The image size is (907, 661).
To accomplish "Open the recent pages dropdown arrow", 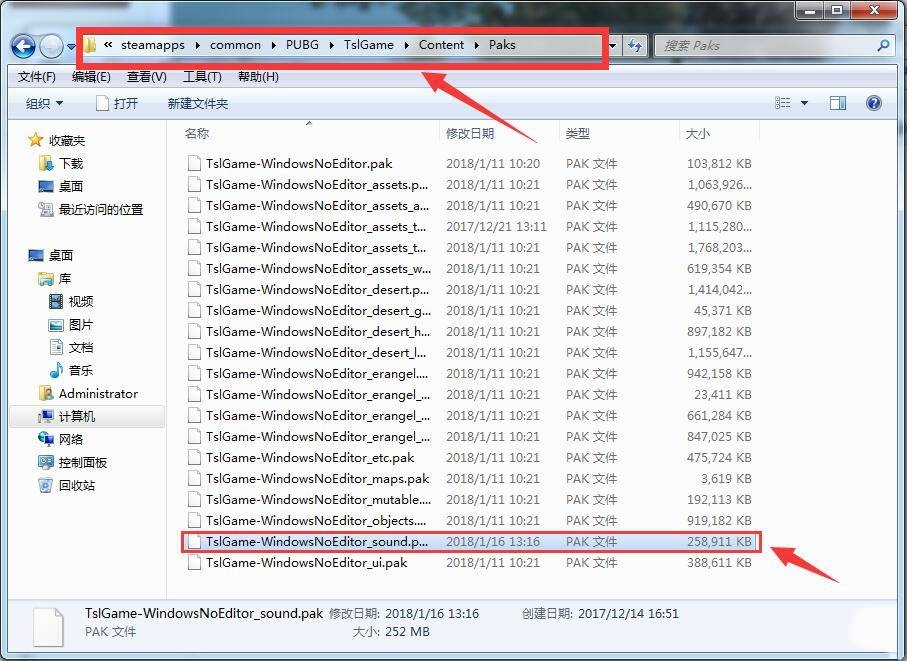I will (x=71, y=46).
